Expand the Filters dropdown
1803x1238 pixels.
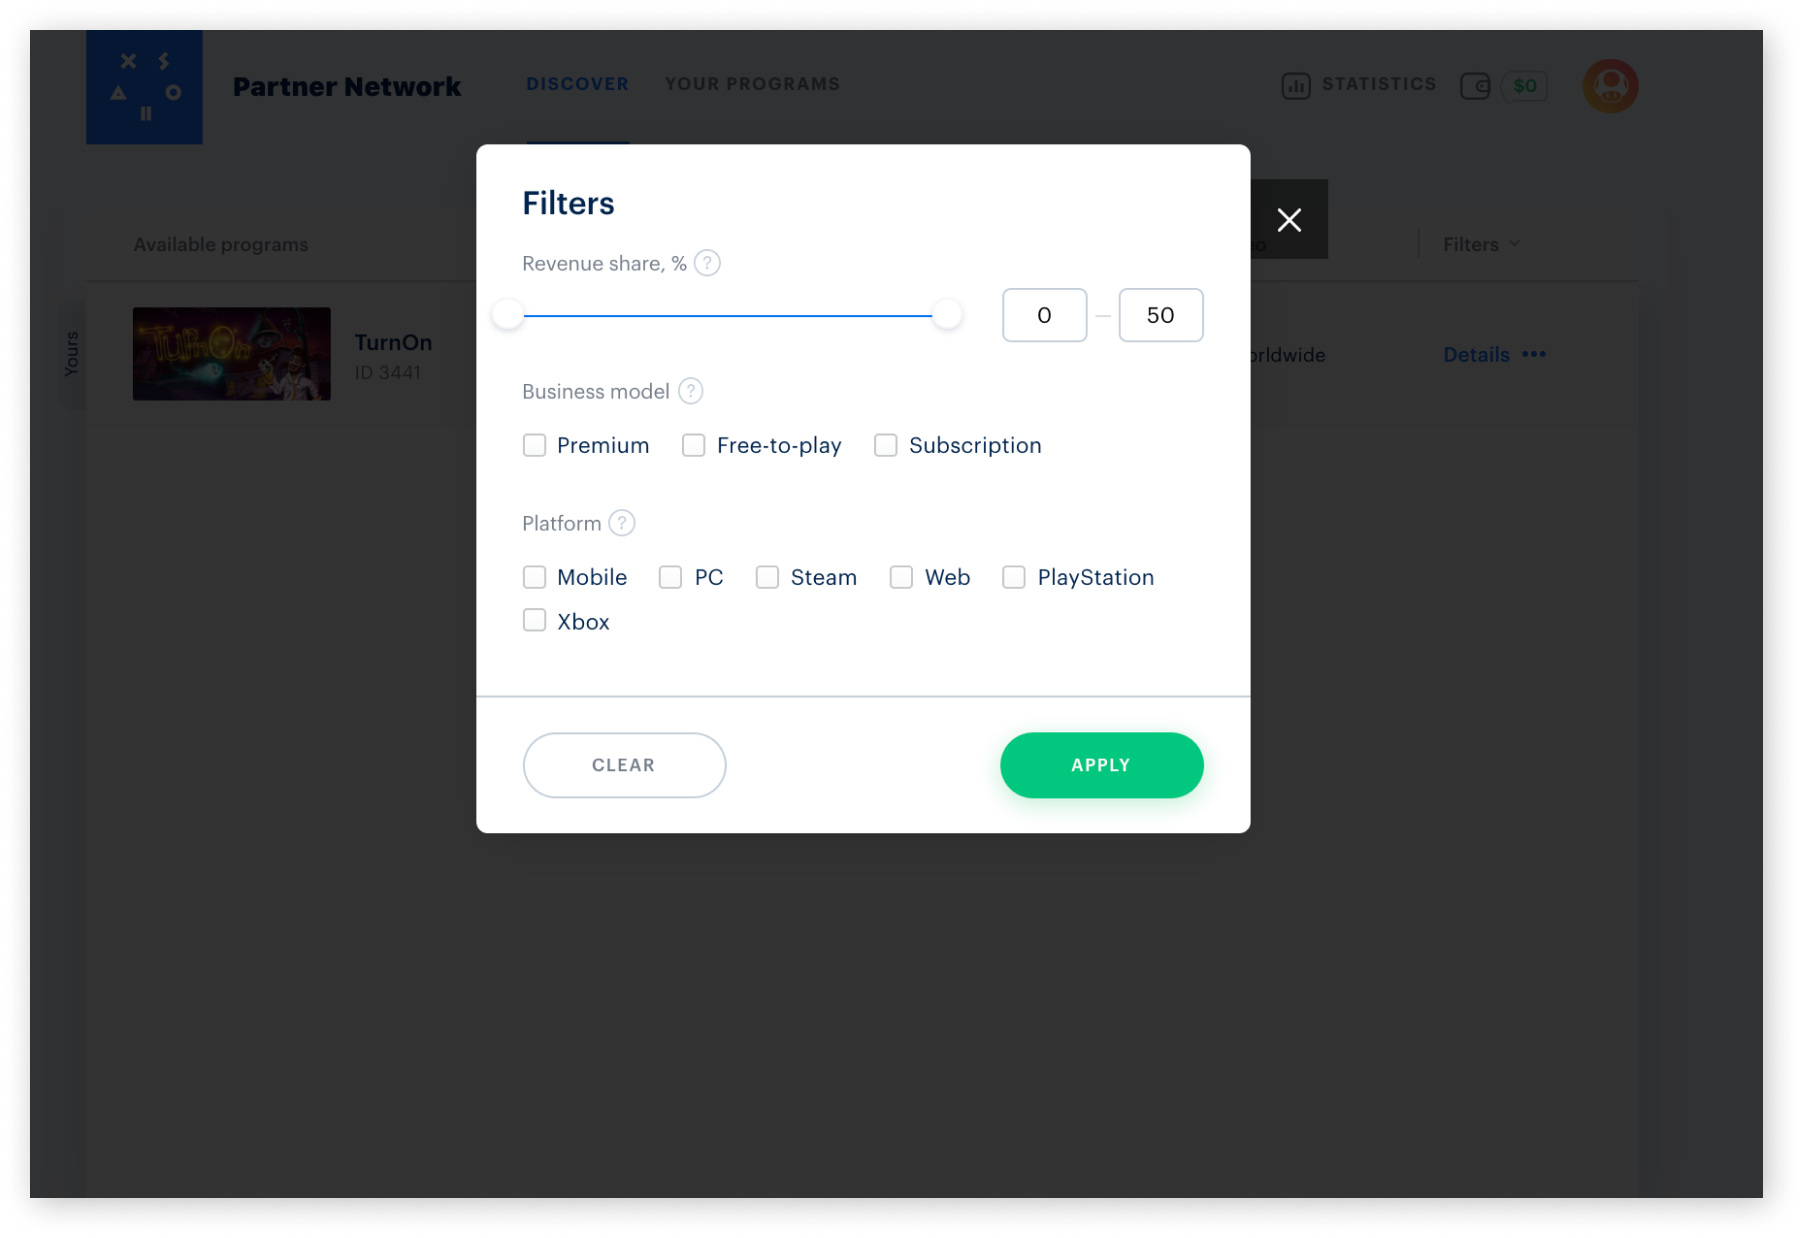click(1481, 244)
